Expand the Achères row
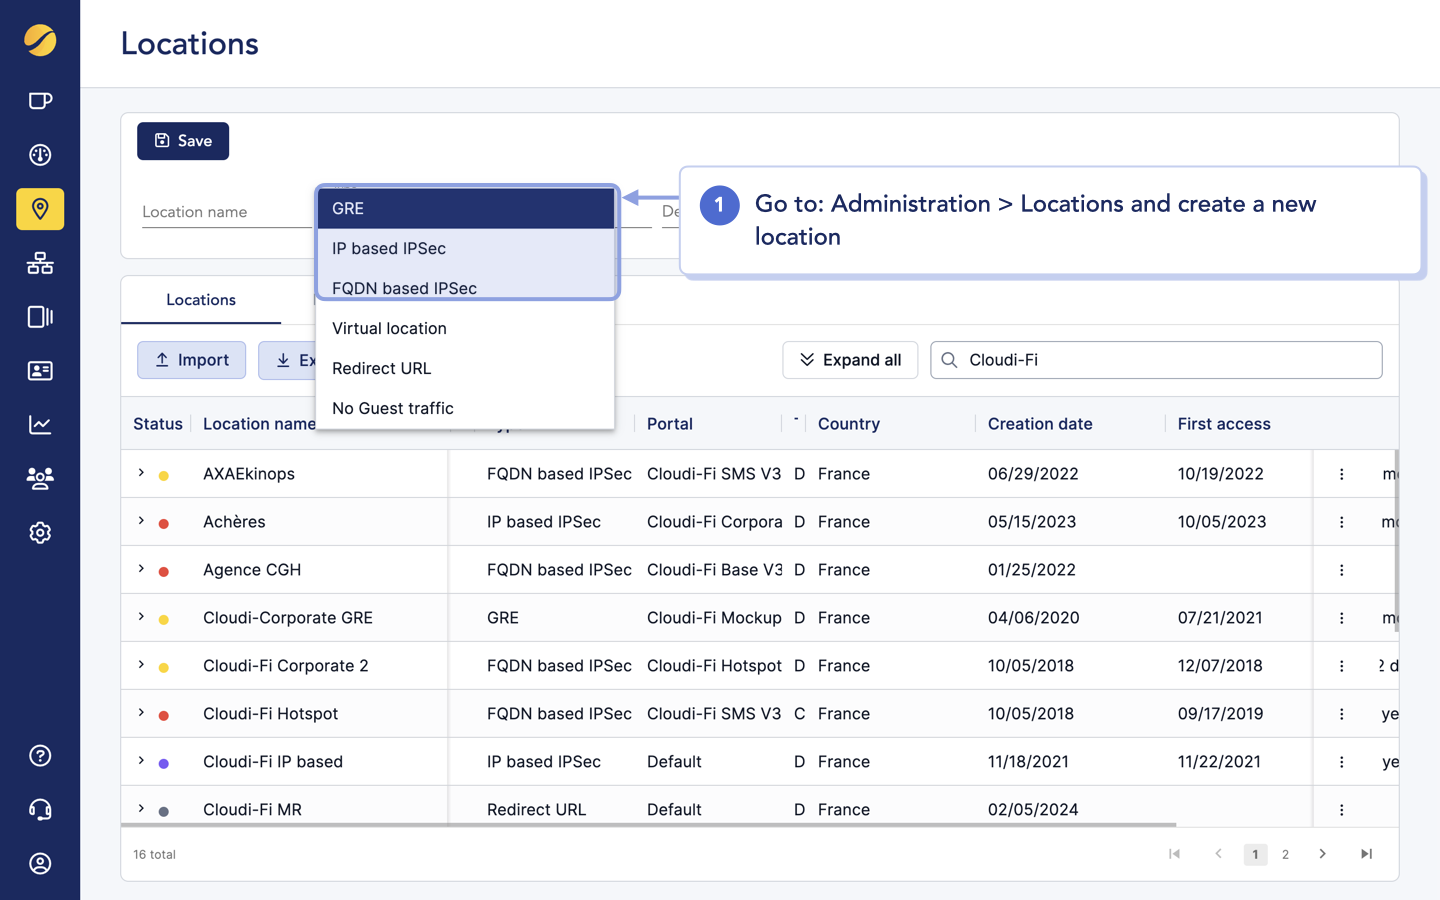Image resolution: width=1440 pixels, height=900 pixels. tap(141, 521)
